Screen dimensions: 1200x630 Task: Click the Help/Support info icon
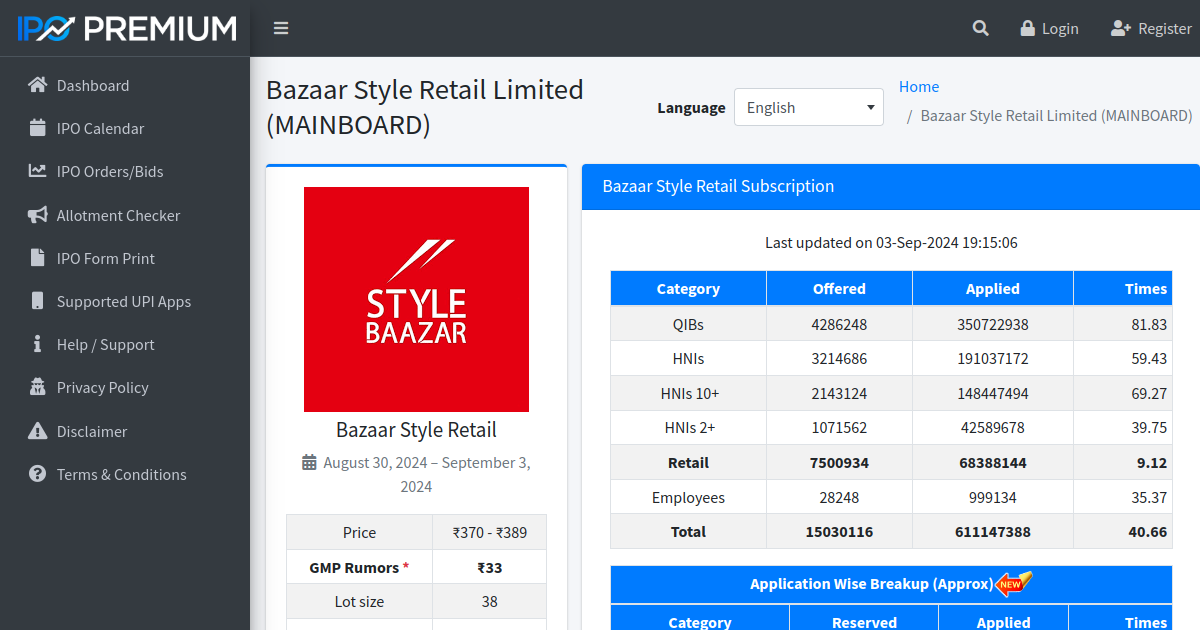tap(35, 344)
